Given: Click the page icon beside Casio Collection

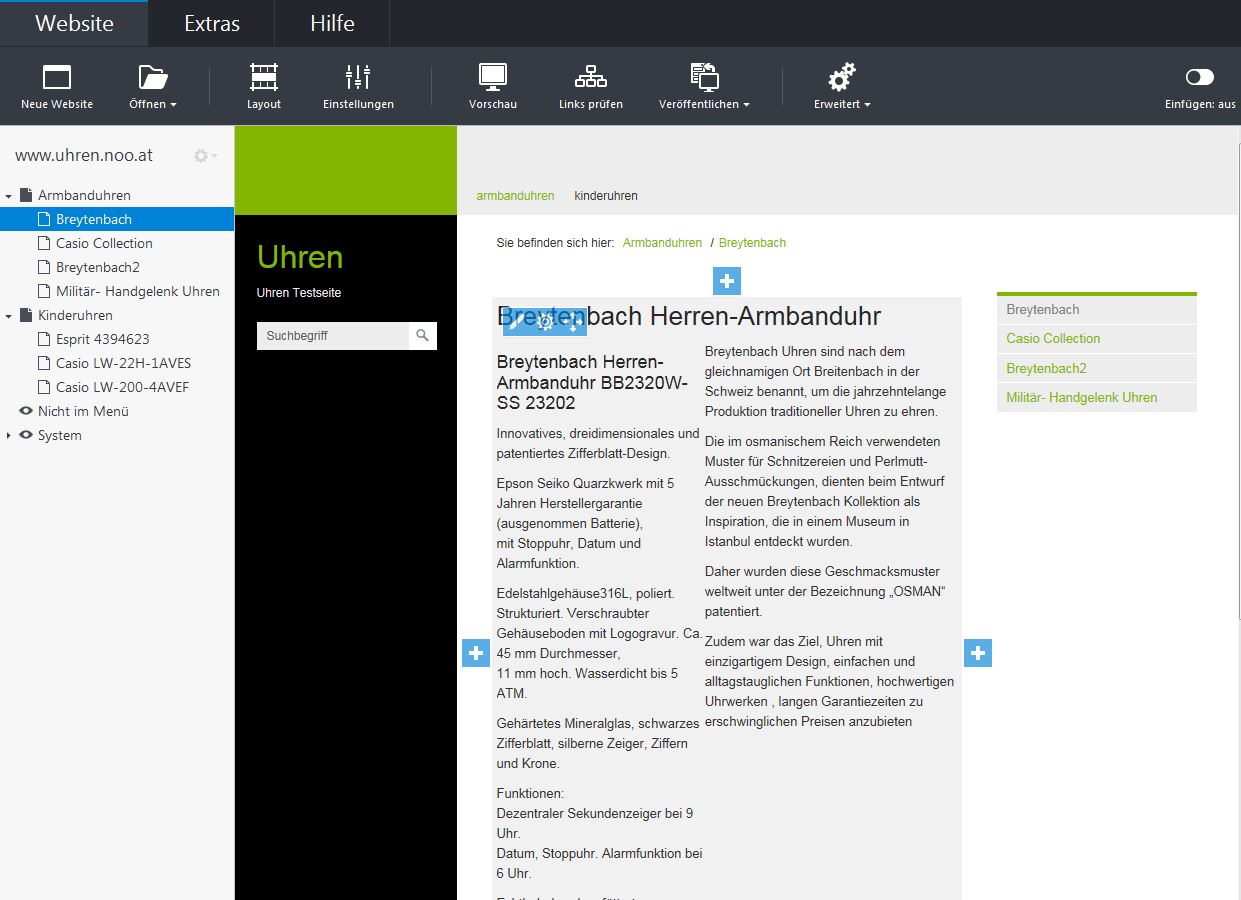Looking at the screenshot, I should [44, 243].
